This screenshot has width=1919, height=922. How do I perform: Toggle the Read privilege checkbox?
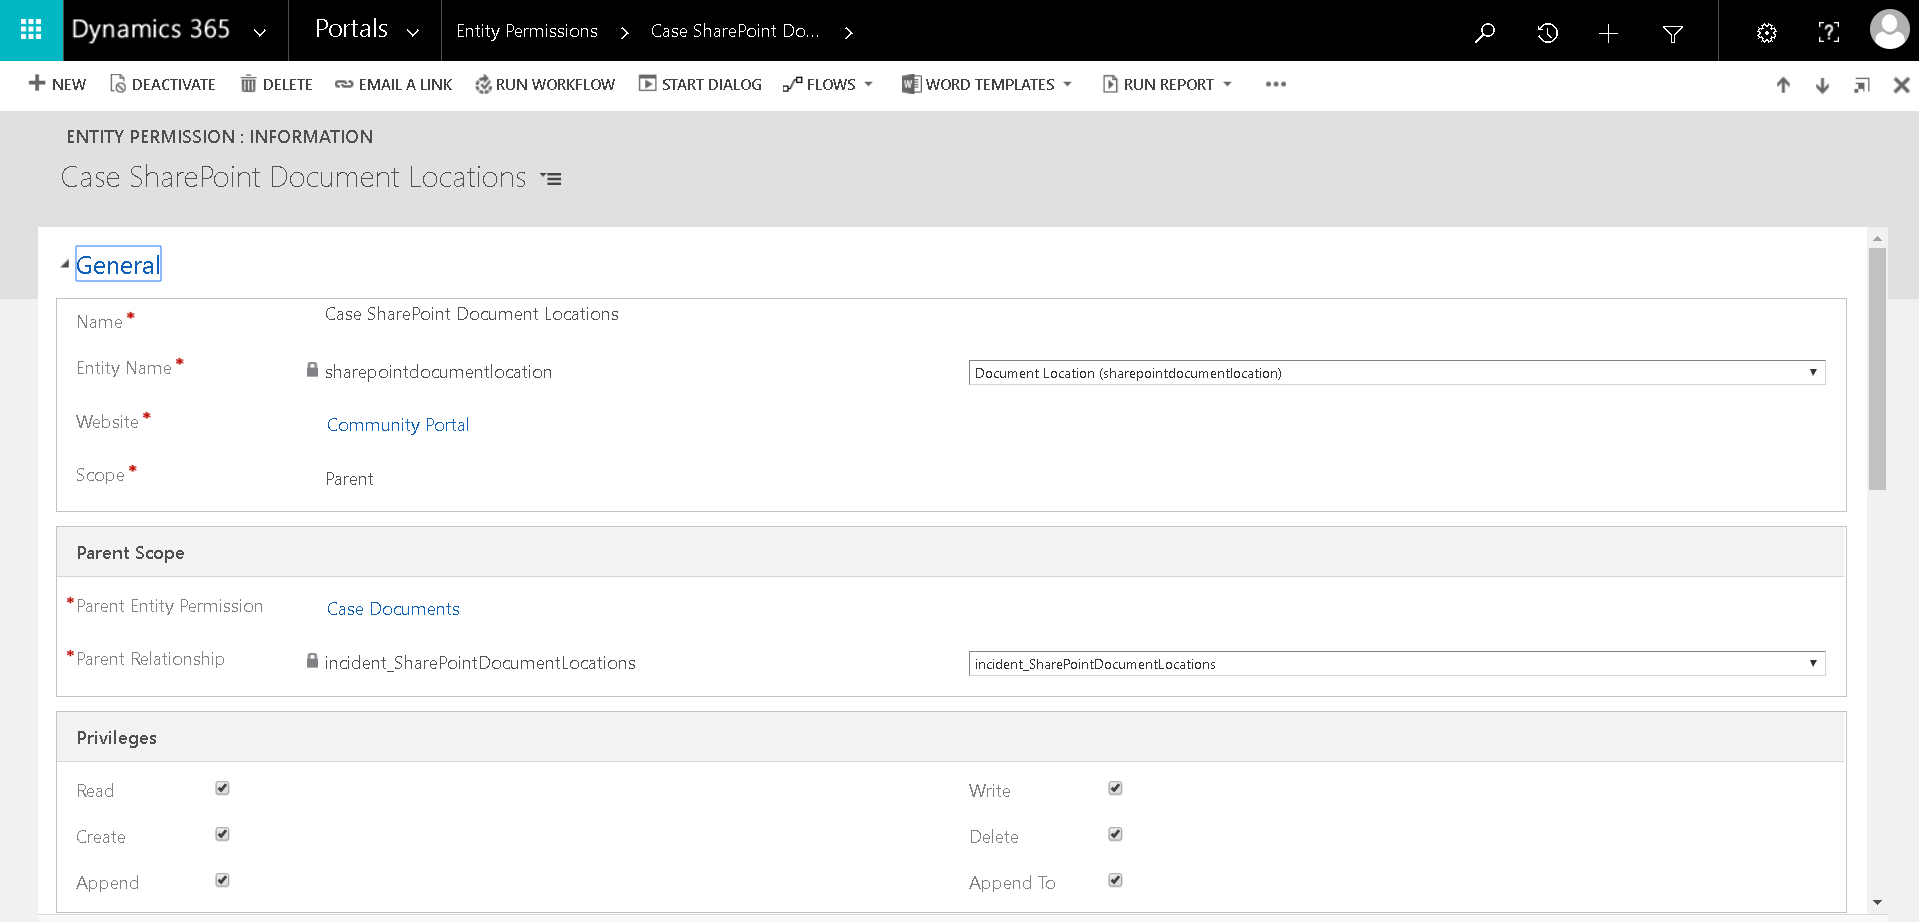pyautogui.click(x=222, y=788)
